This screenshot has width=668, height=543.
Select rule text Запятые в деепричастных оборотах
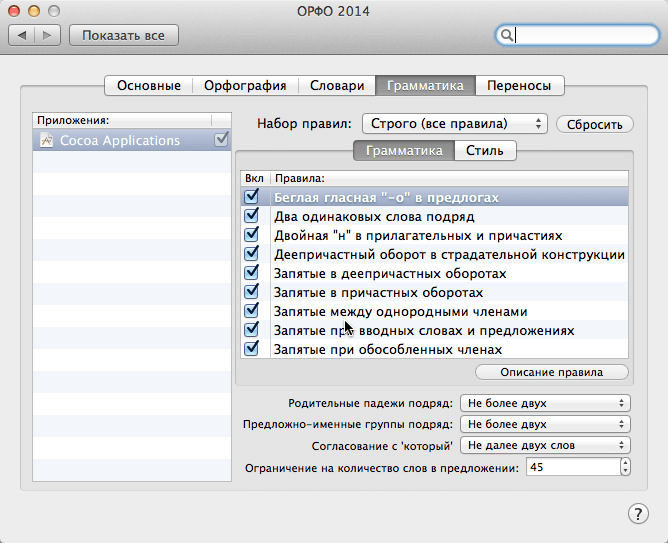[390, 273]
